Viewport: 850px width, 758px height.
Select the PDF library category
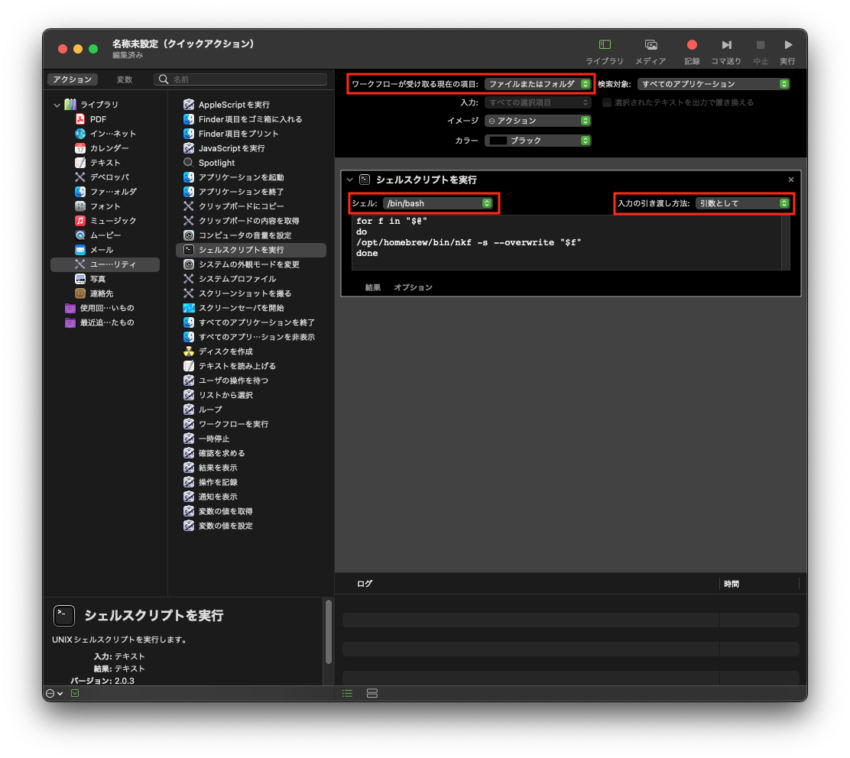pyautogui.click(x=98, y=119)
